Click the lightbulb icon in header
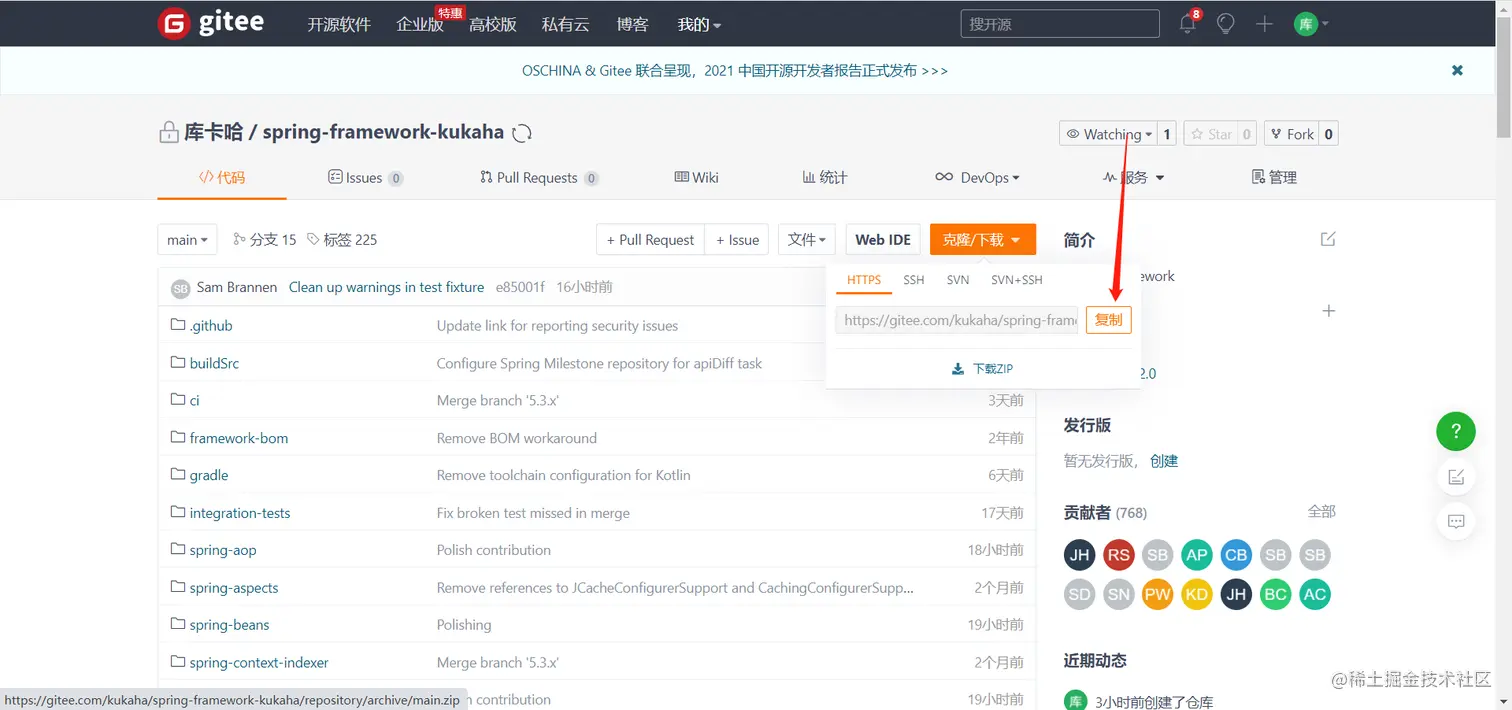Screen dimensions: 1512x710 click(x=1226, y=23)
